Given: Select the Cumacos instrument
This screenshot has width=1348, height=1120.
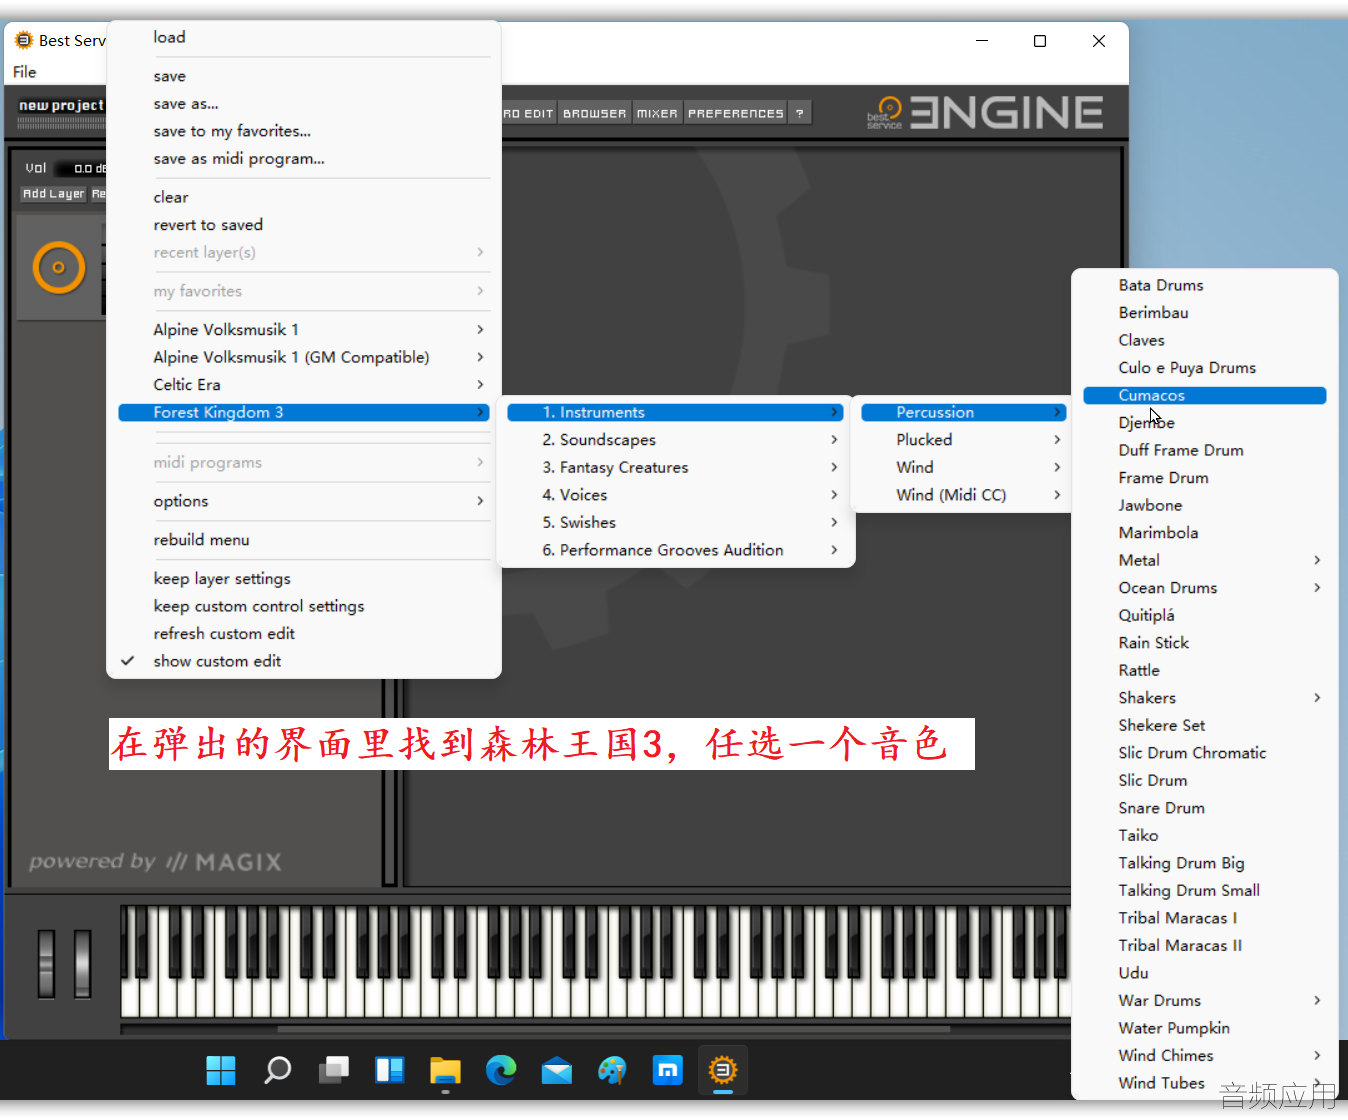Looking at the screenshot, I should click(x=1205, y=395).
